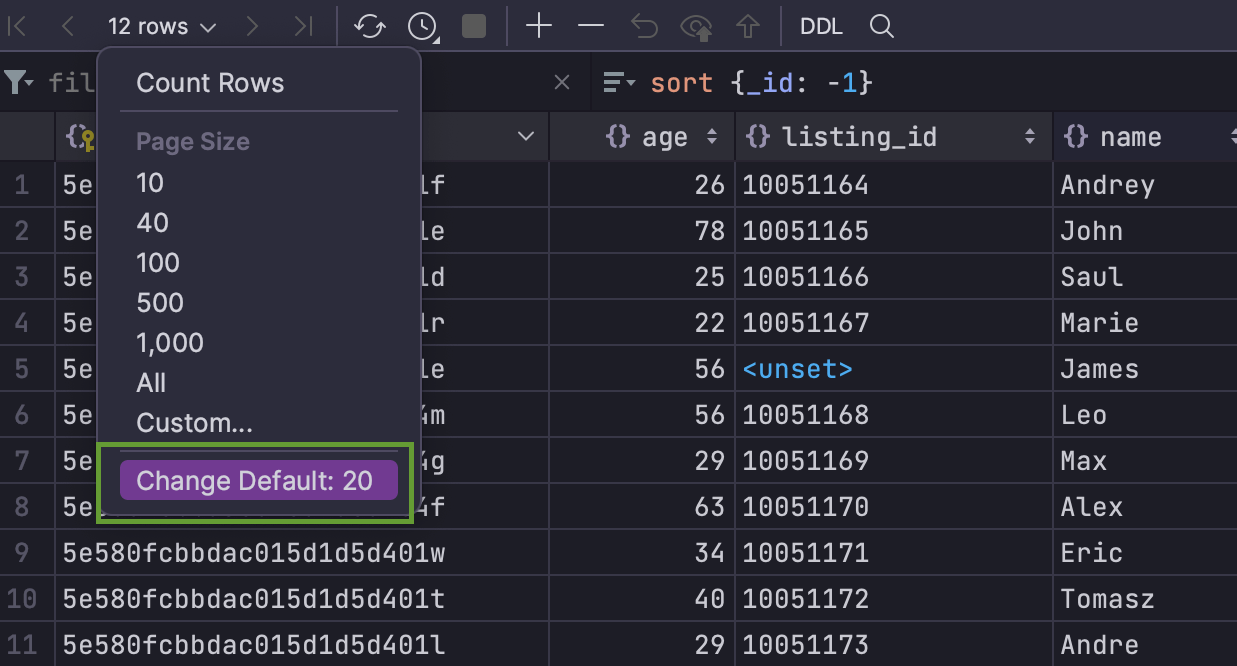Click the DDL button in toolbar
The width and height of the screenshot is (1237, 666).
(821, 27)
